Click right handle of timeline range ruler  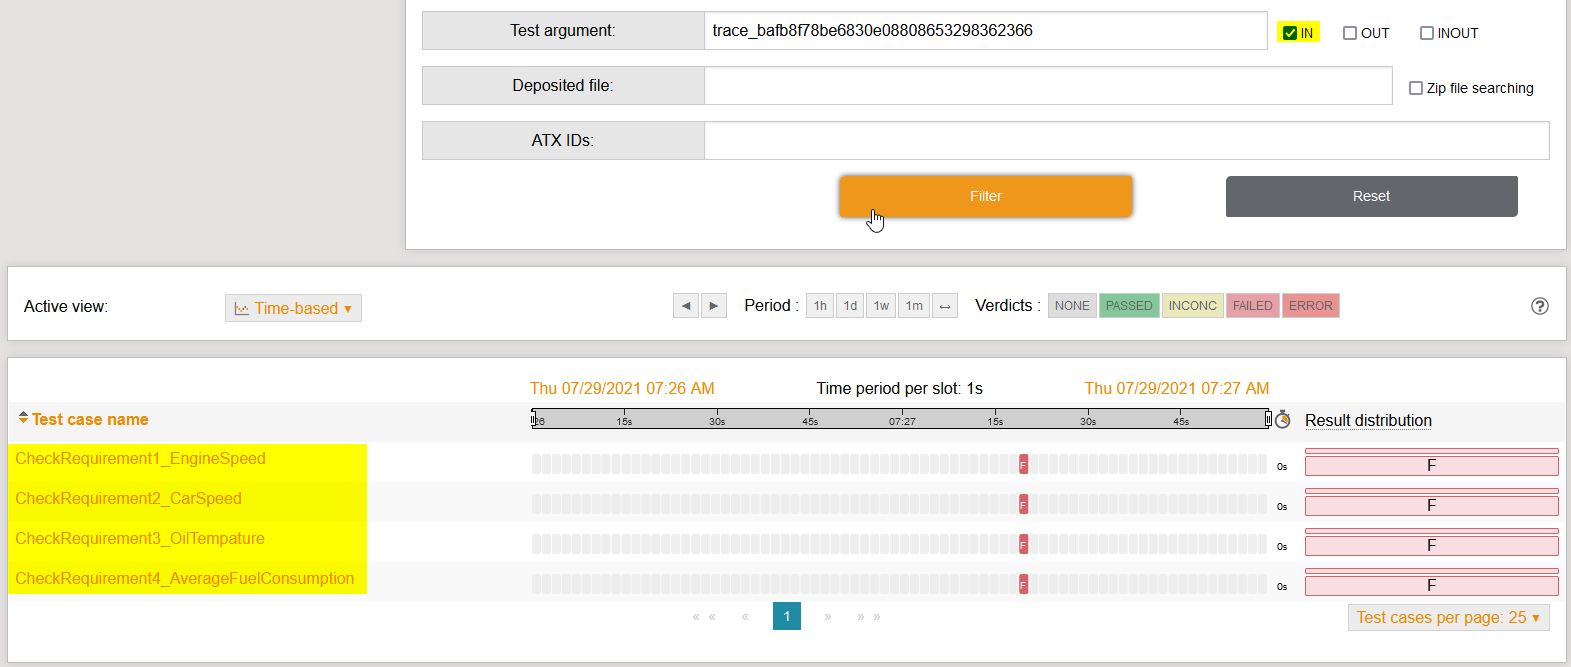(x=1268, y=419)
